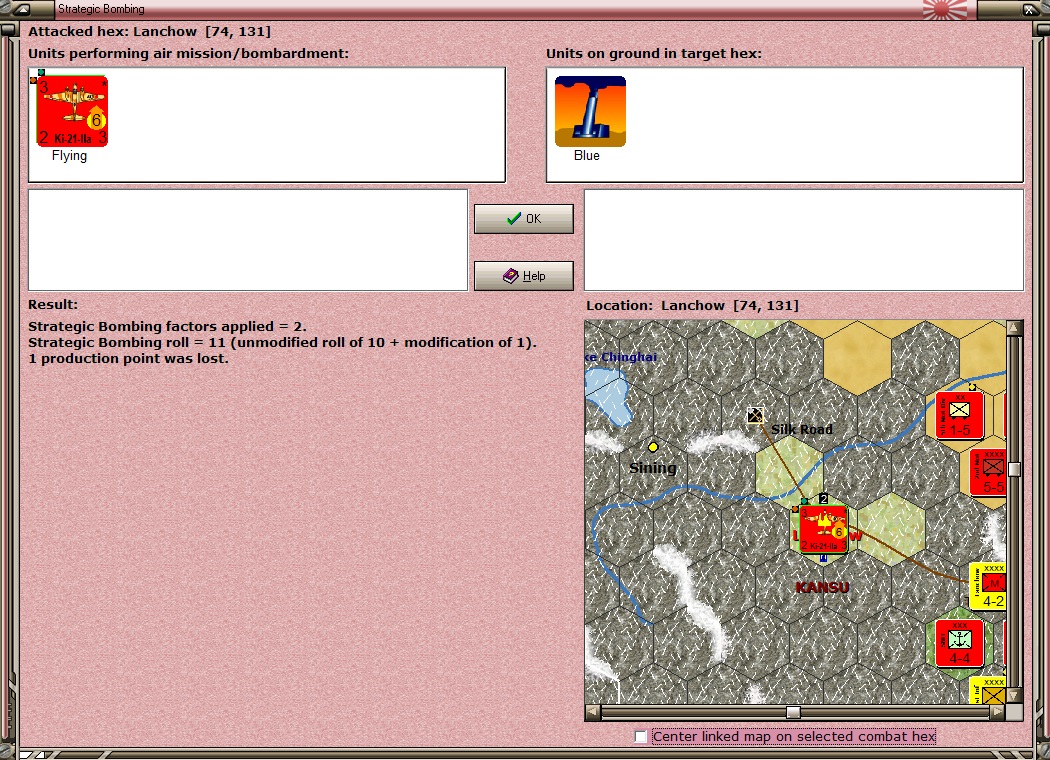
Task: Click the 'Blue' label under the factory icon
Action: [x=587, y=155]
